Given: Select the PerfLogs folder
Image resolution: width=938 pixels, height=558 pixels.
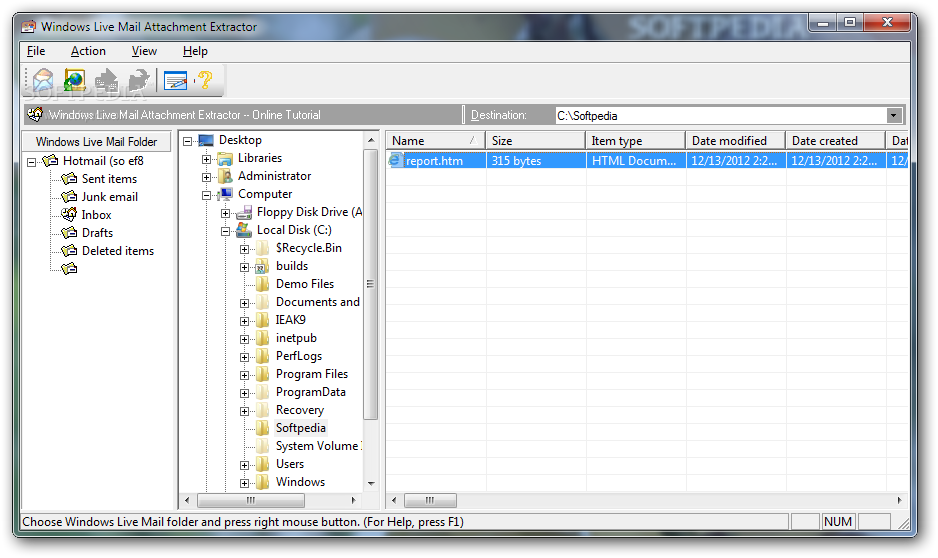Looking at the screenshot, I should [x=299, y=356].
